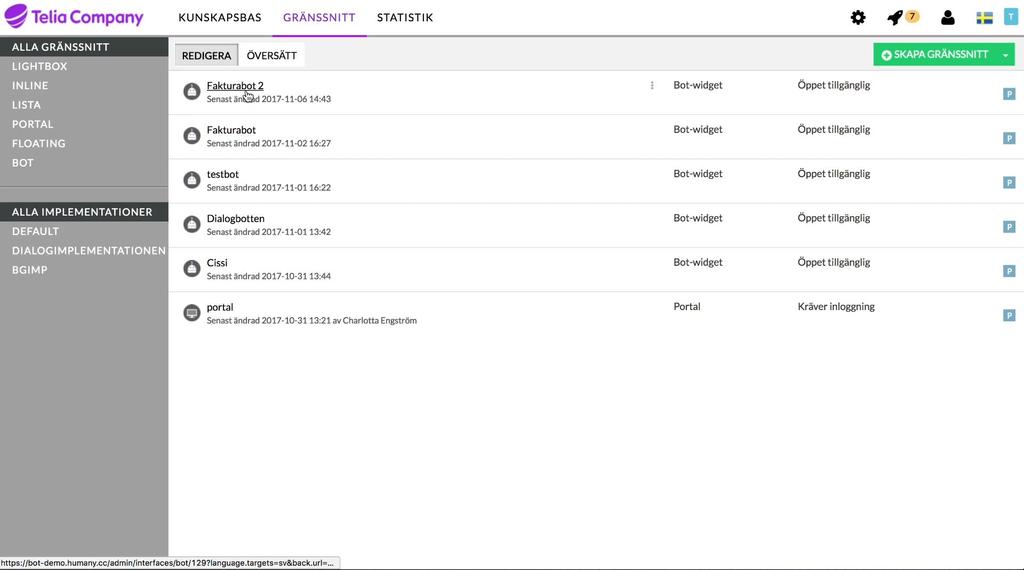Viewport: 1024px width, 570px height.
Task: Go to the Statistik menu
Action: click(x=405, y=18)
